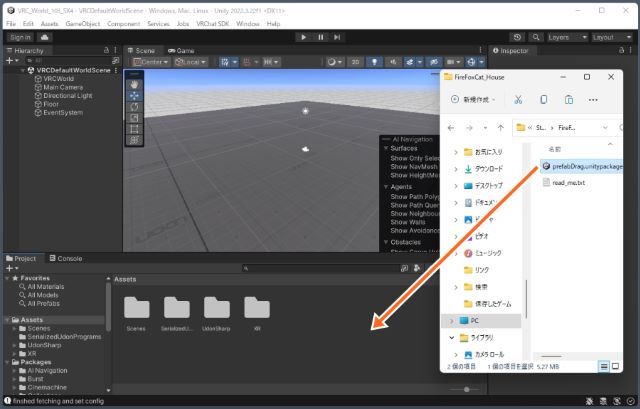Toggle scene lighting bulb icon
Viewport: 640px width, 409px height.
point(374,62)
